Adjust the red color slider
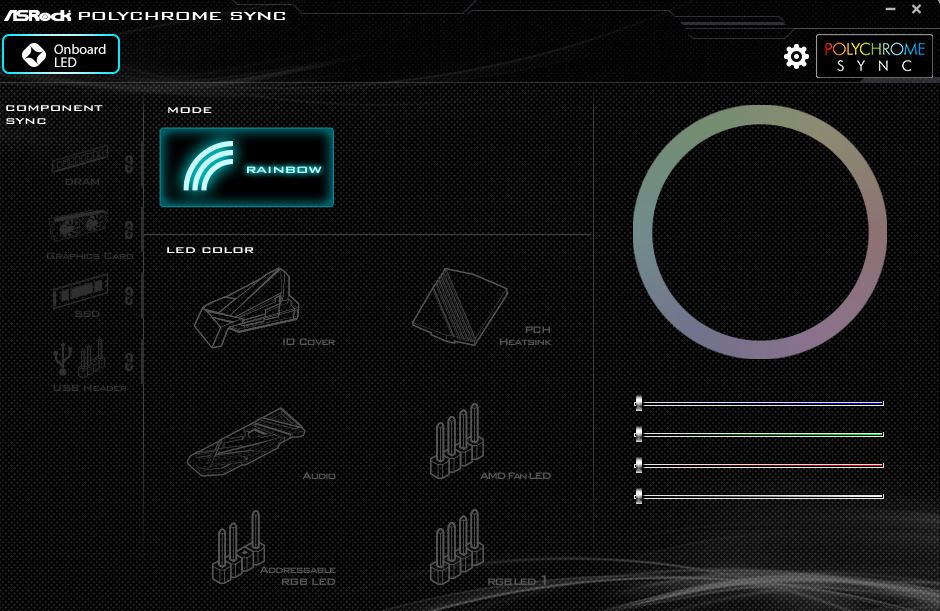Image resolution: width=940 pixels, height=611 pixels. tap(759, 465)
